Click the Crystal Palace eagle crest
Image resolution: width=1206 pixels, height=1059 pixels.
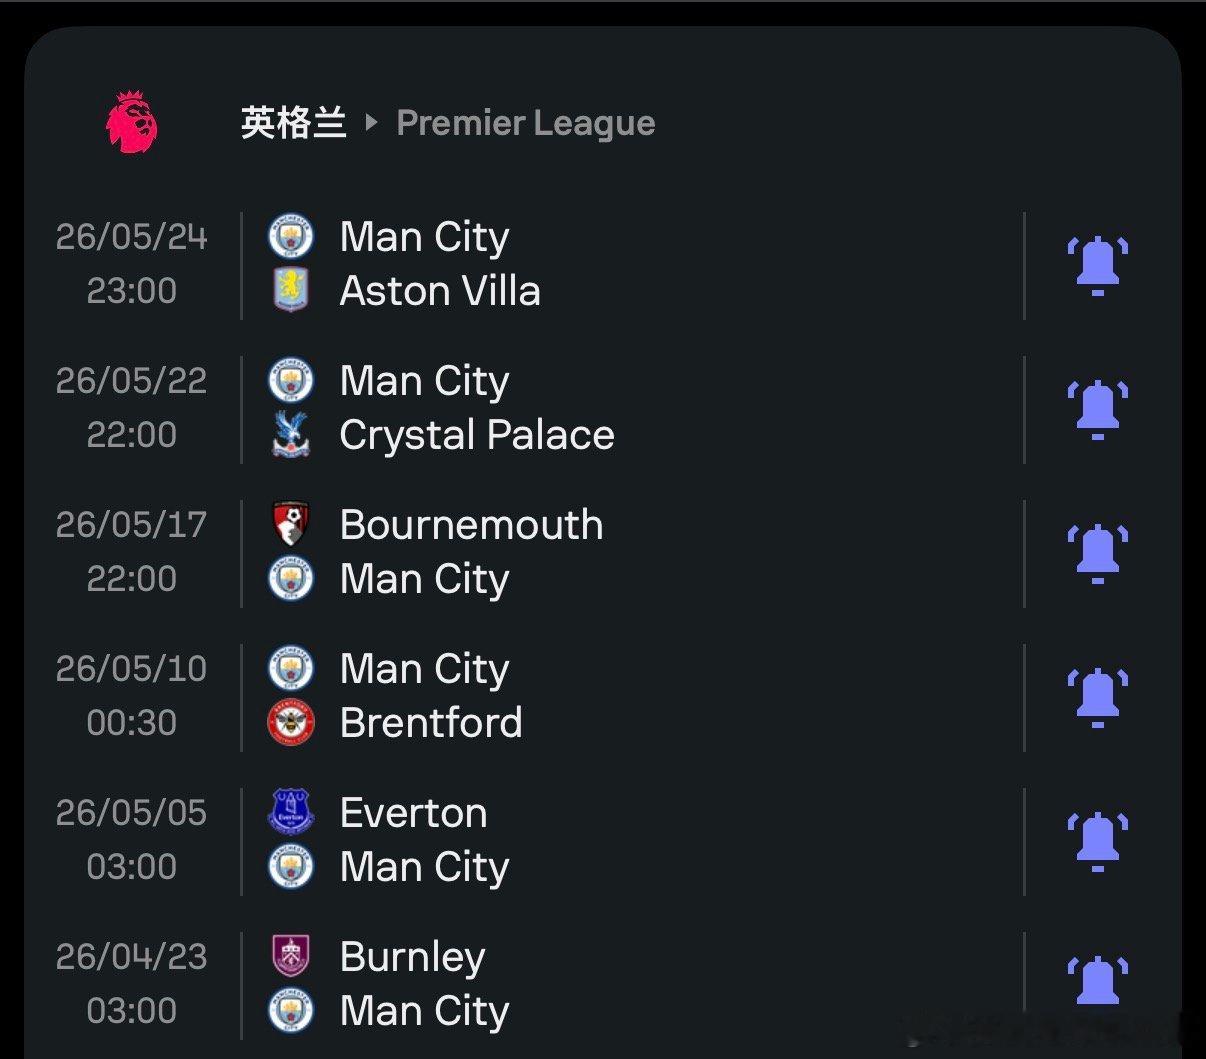(291, 435)
